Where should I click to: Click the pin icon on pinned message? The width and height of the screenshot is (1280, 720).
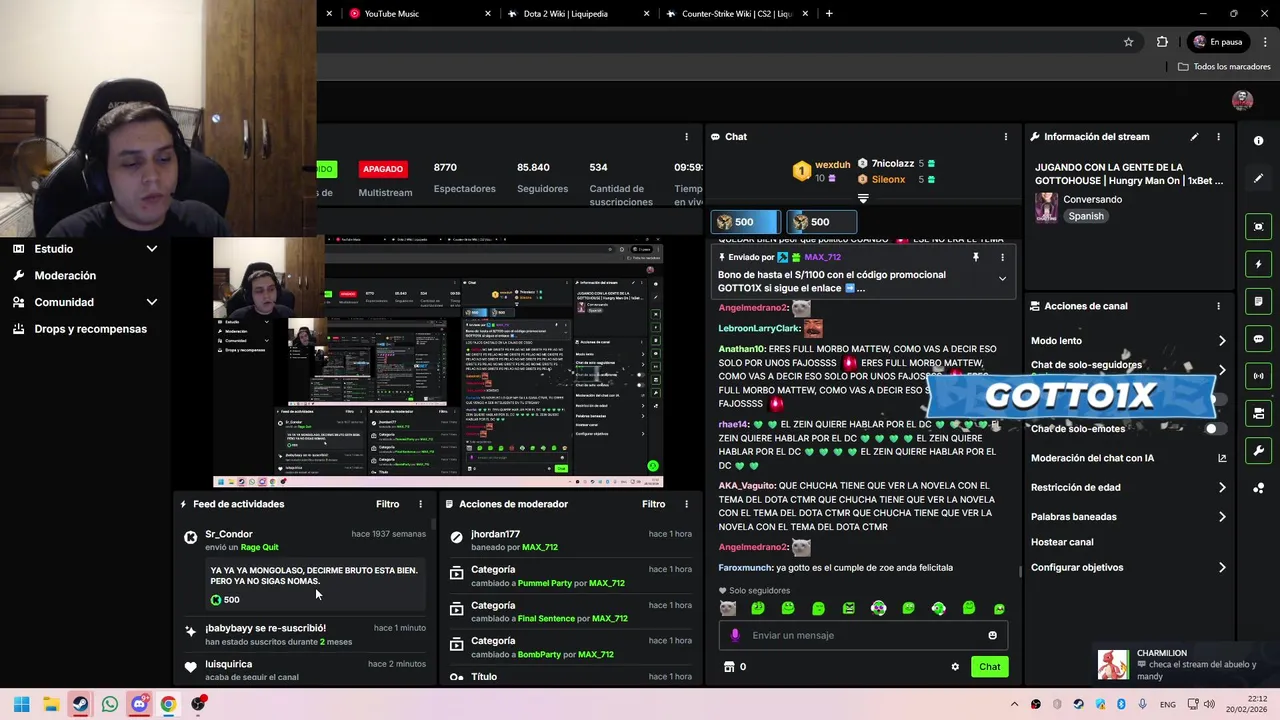pos(975,257)
